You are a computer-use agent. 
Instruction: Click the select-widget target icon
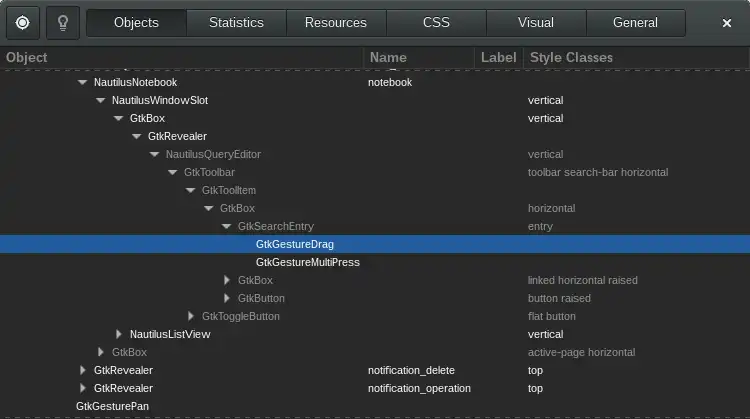pyautogui.click(x=22, y=23)
